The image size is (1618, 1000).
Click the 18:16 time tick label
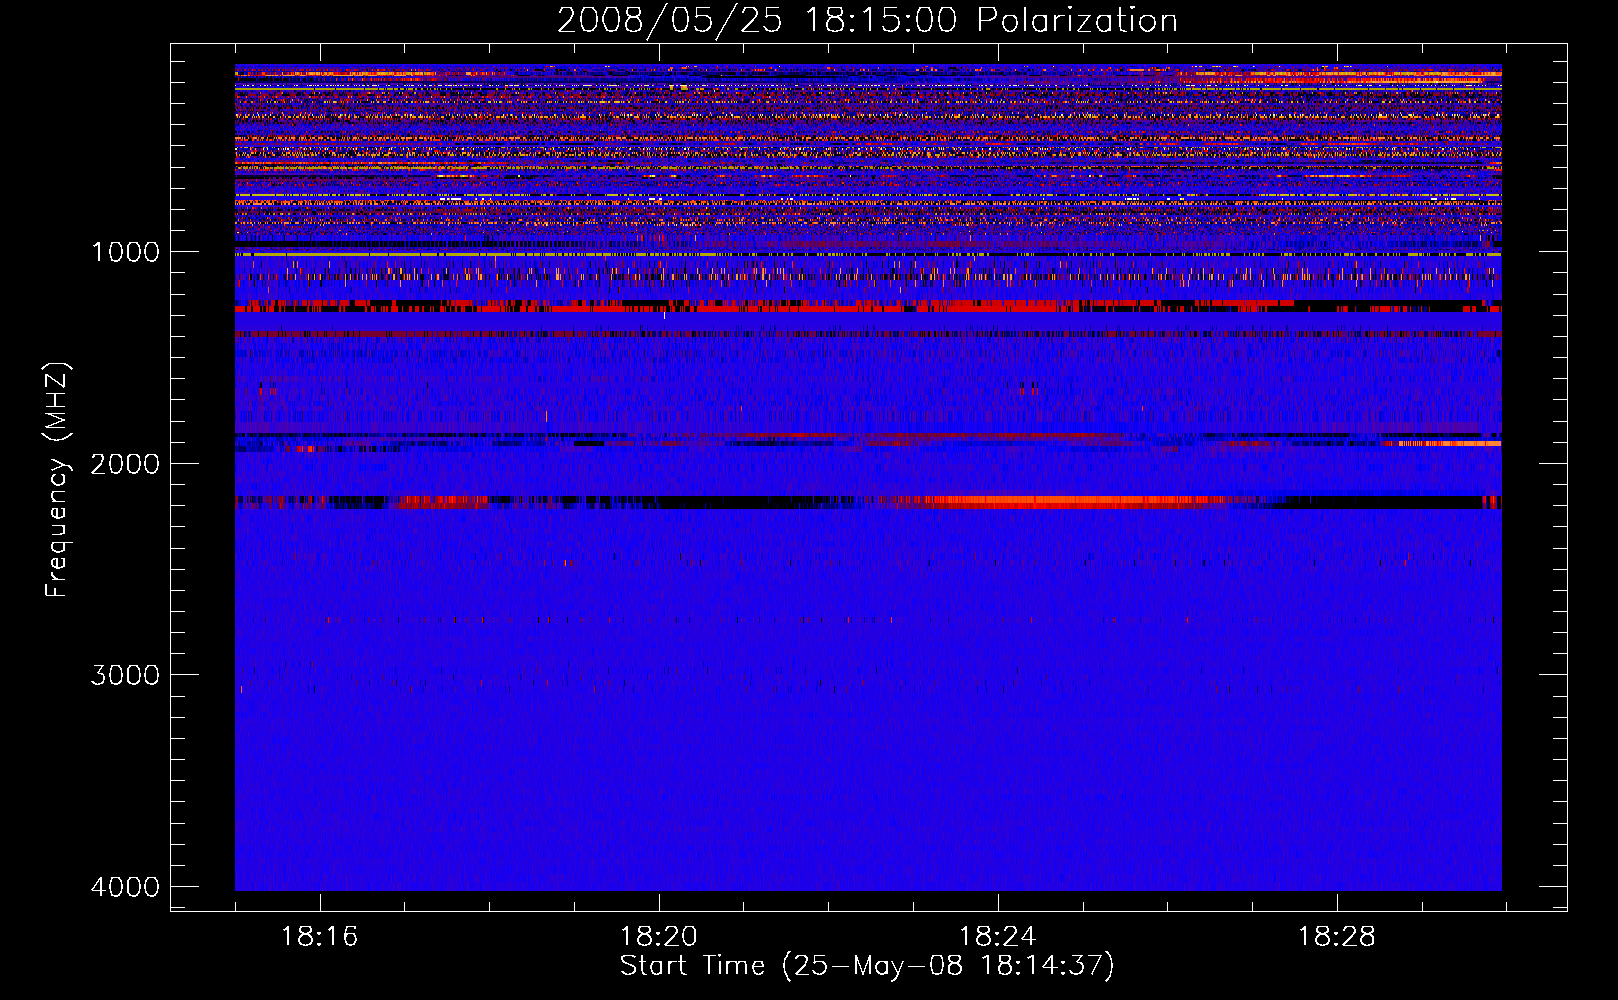coord(320,937)
